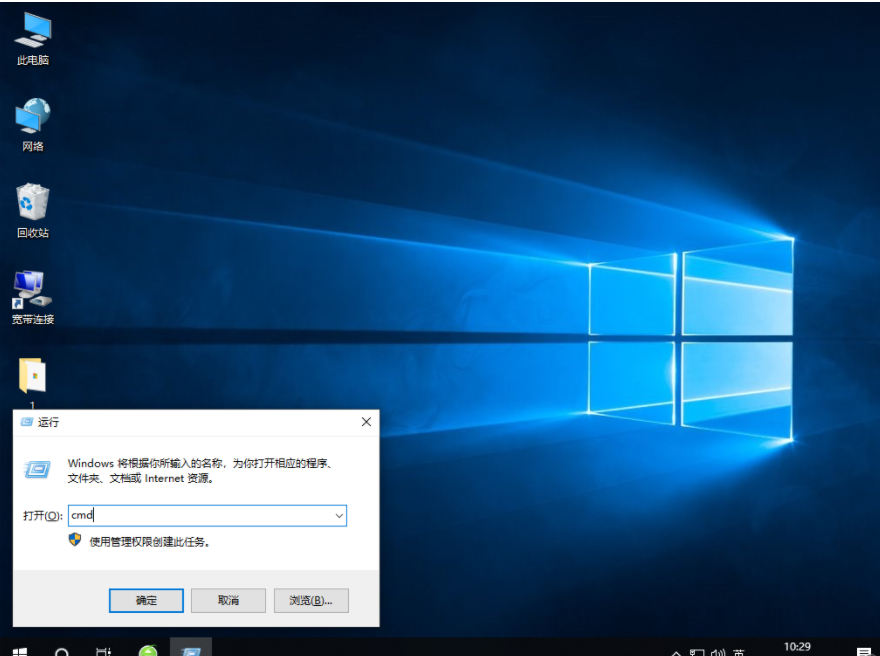The width and height of the screenshot is (880, 656).
Task: Click inside the cmd text input field
Action: (200, 516)
